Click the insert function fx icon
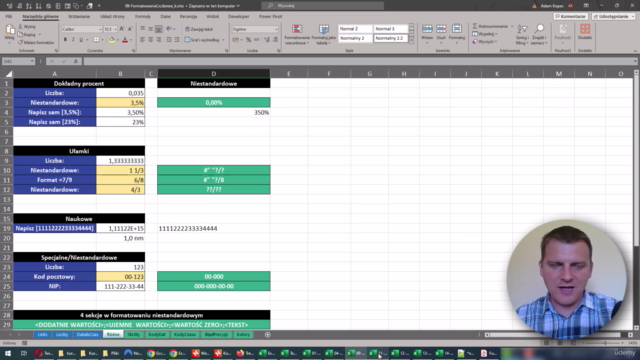This screenshot has height=360, width=640. [76, 61]
